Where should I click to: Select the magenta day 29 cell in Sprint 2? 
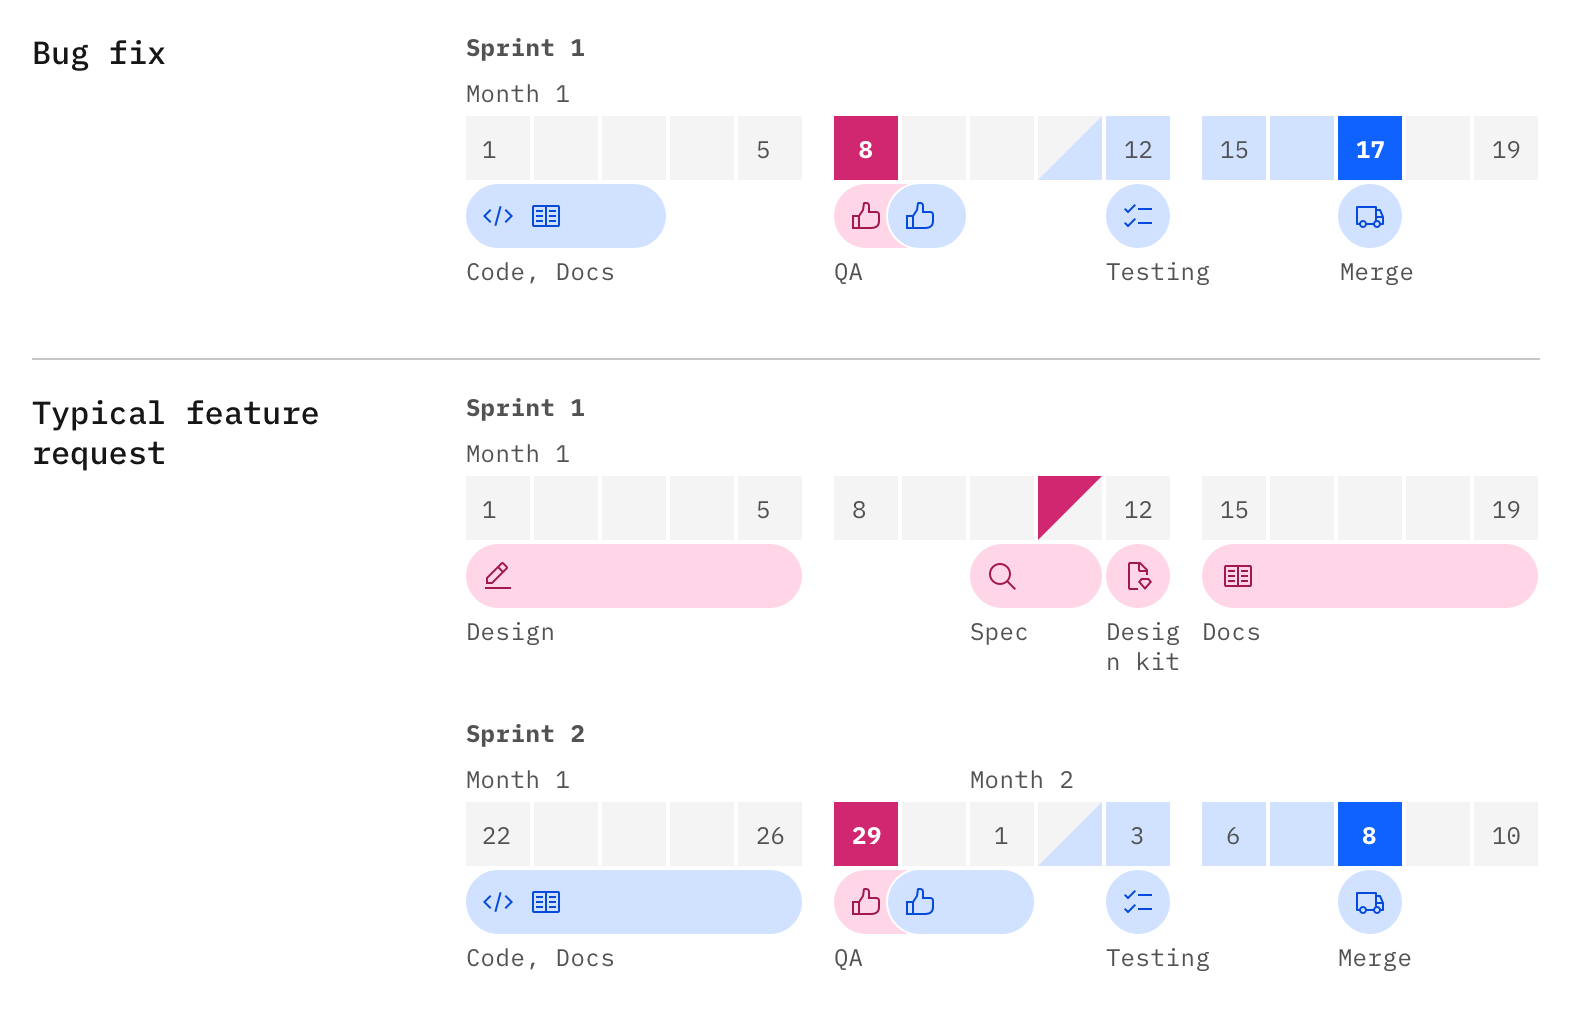[x=866, y=835]
